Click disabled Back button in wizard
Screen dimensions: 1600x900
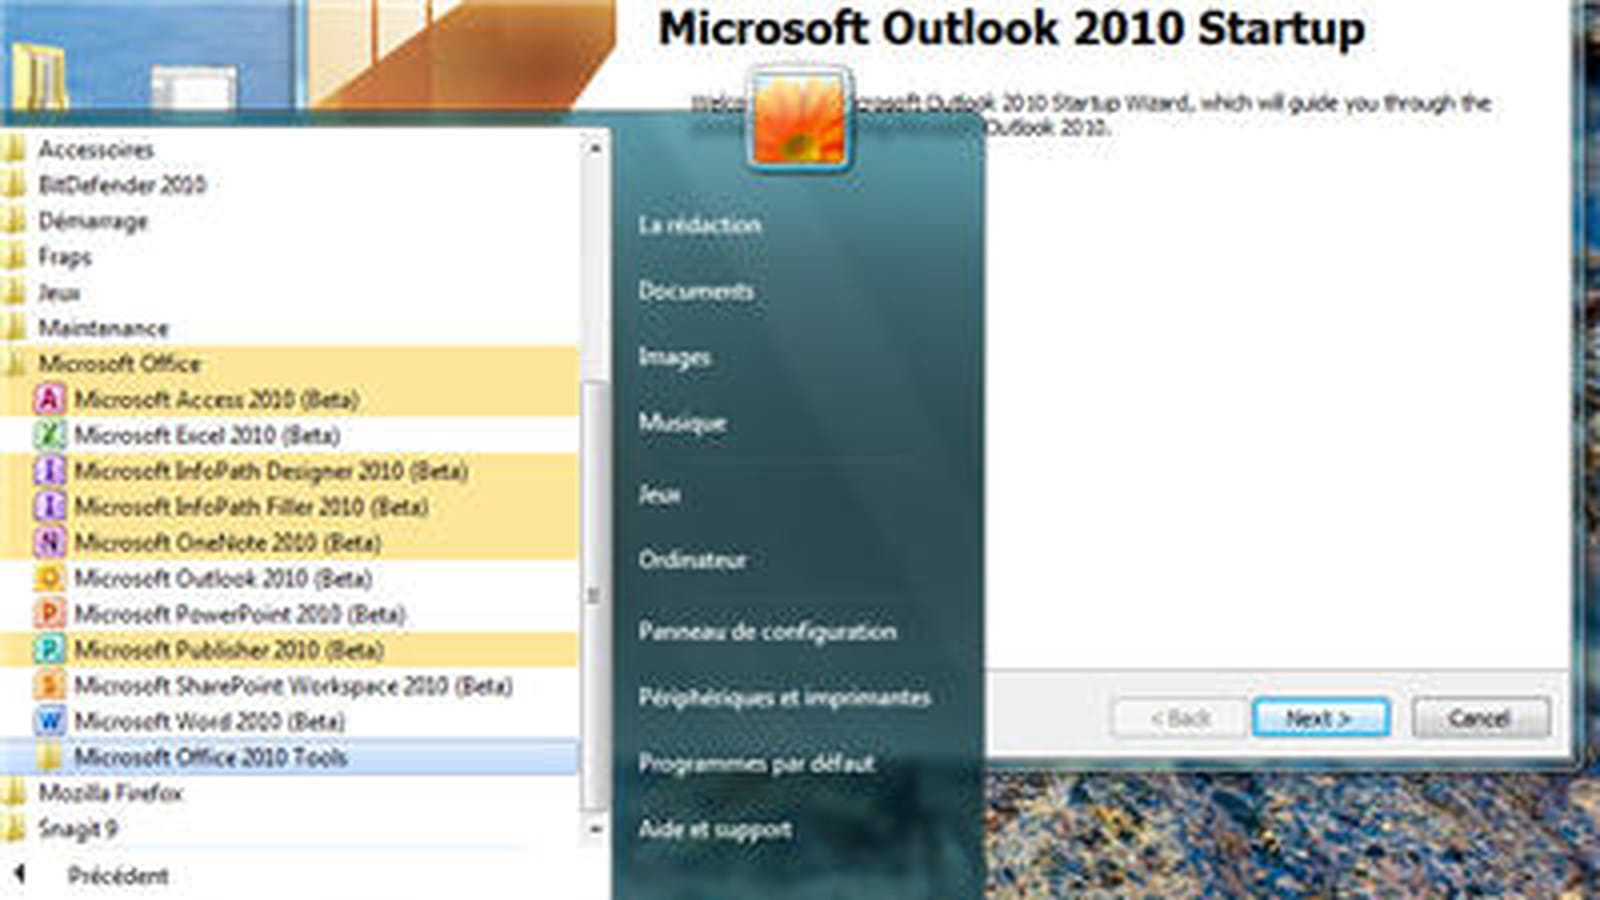tap(1180, 718)
